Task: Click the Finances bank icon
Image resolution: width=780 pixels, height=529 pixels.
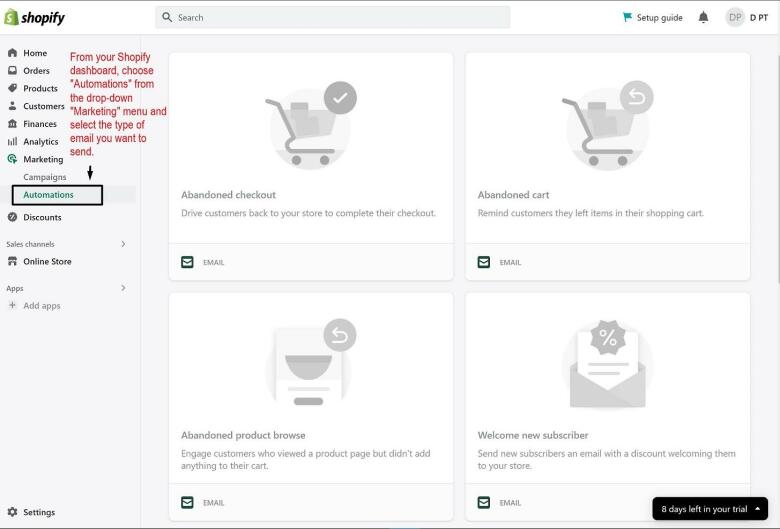Action: tap(12, 124)
